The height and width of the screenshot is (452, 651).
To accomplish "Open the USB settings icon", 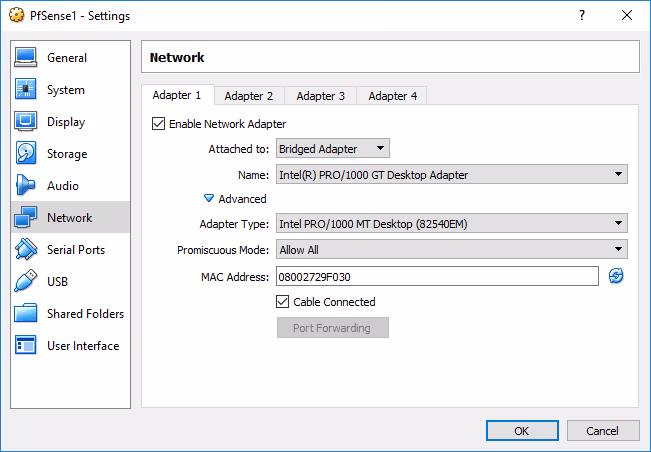I will click(27, 282).
